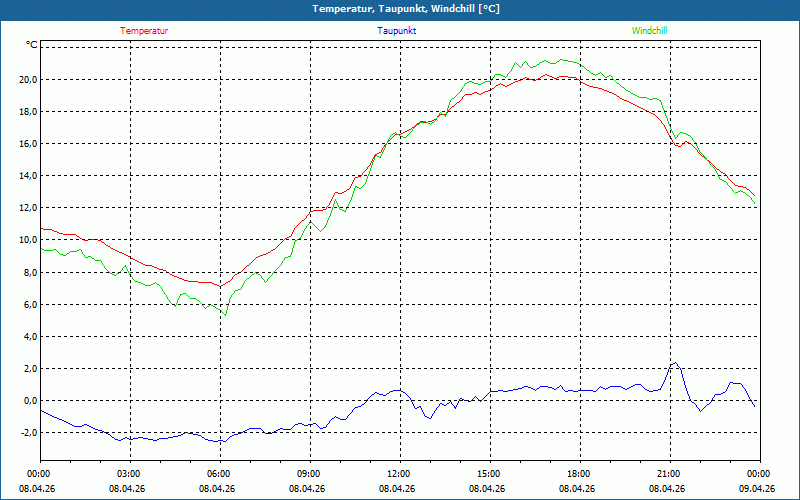Click the -2,0 y-axis value
Screen dimensions: 800x500
click(29, 433)
